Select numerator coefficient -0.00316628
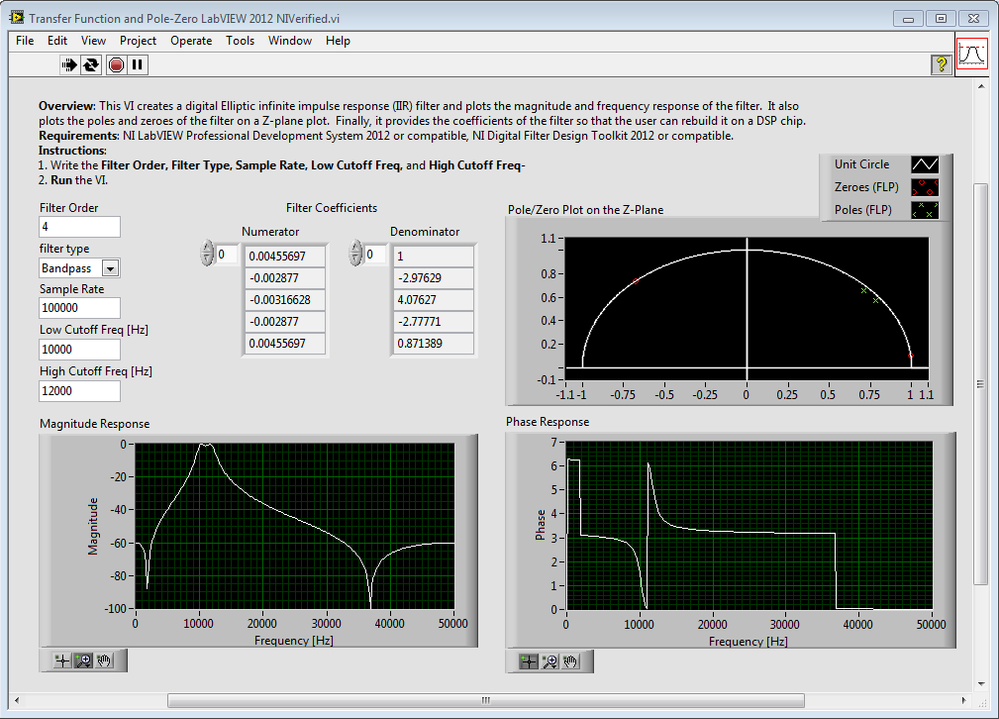 [285, 300]
